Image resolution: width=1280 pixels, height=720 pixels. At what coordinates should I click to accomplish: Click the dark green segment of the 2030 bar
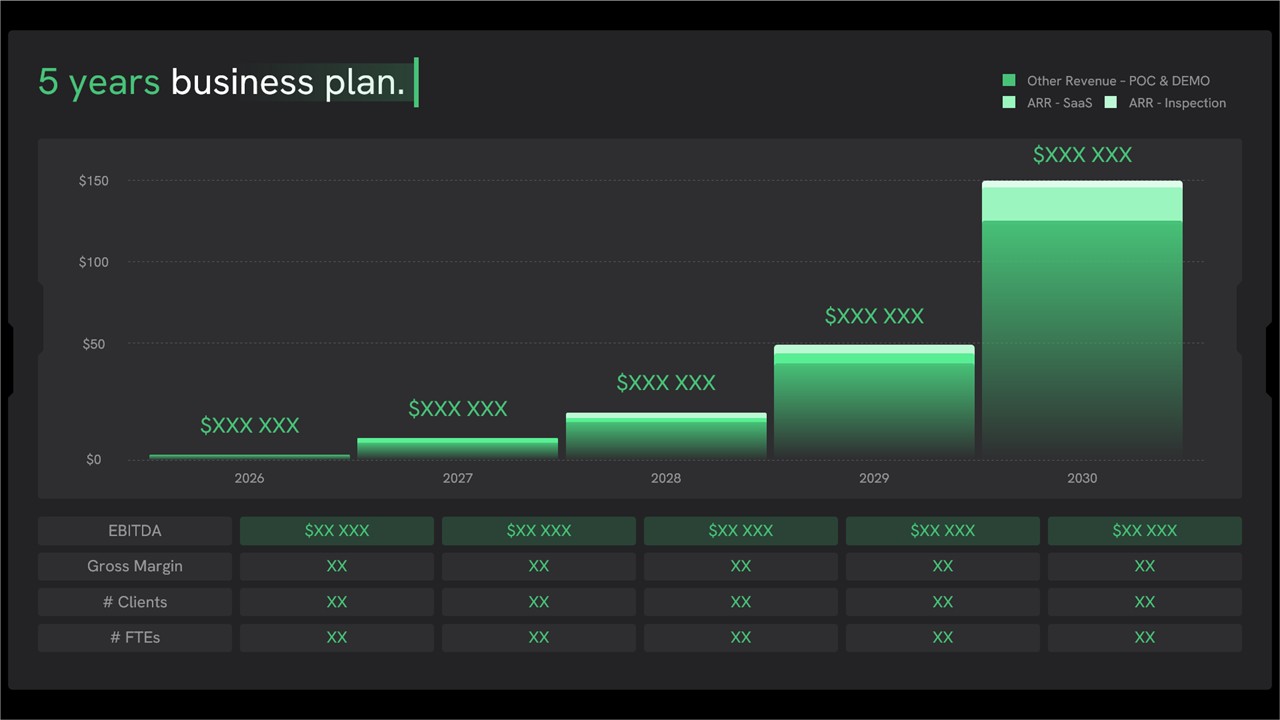tap(1082, 340)
